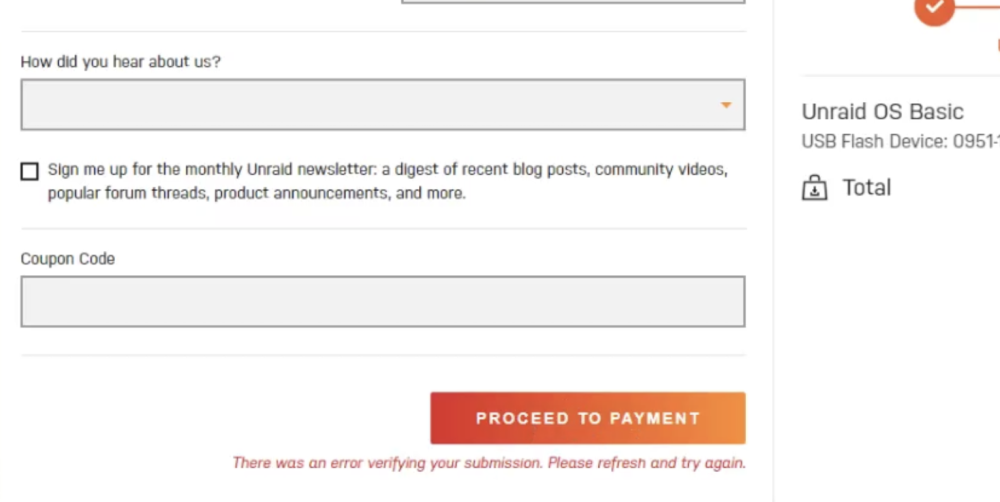Select the "Unraid OS Basic" product title

[882, 112]
